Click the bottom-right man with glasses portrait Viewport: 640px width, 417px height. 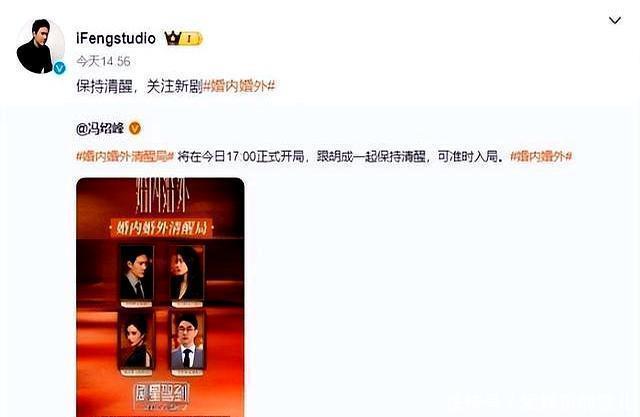[187, 343]
